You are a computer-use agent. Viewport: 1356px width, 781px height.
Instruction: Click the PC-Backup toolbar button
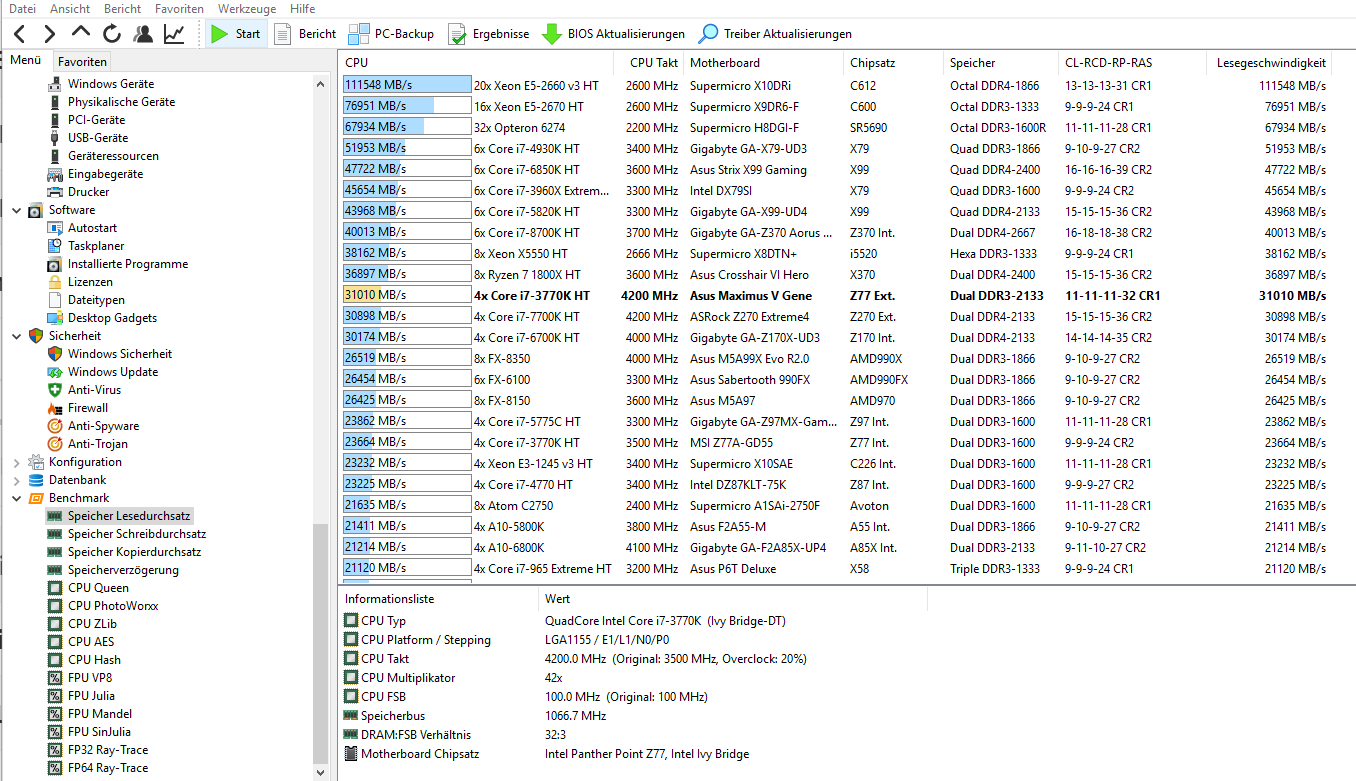[x=391, y=34]
